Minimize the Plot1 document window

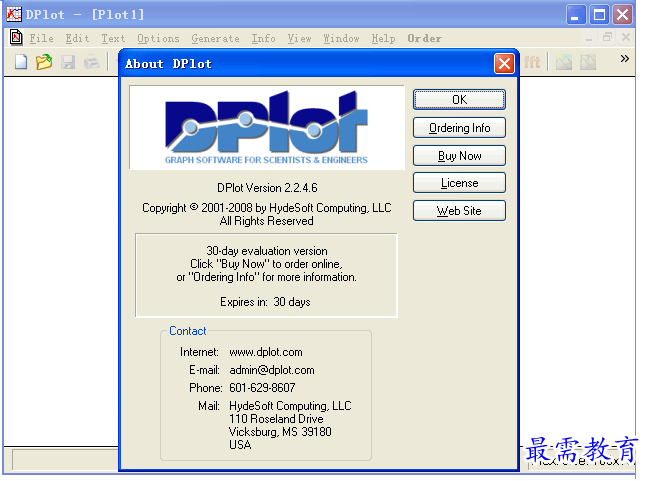pyautogui.click(x=589, y=38)
